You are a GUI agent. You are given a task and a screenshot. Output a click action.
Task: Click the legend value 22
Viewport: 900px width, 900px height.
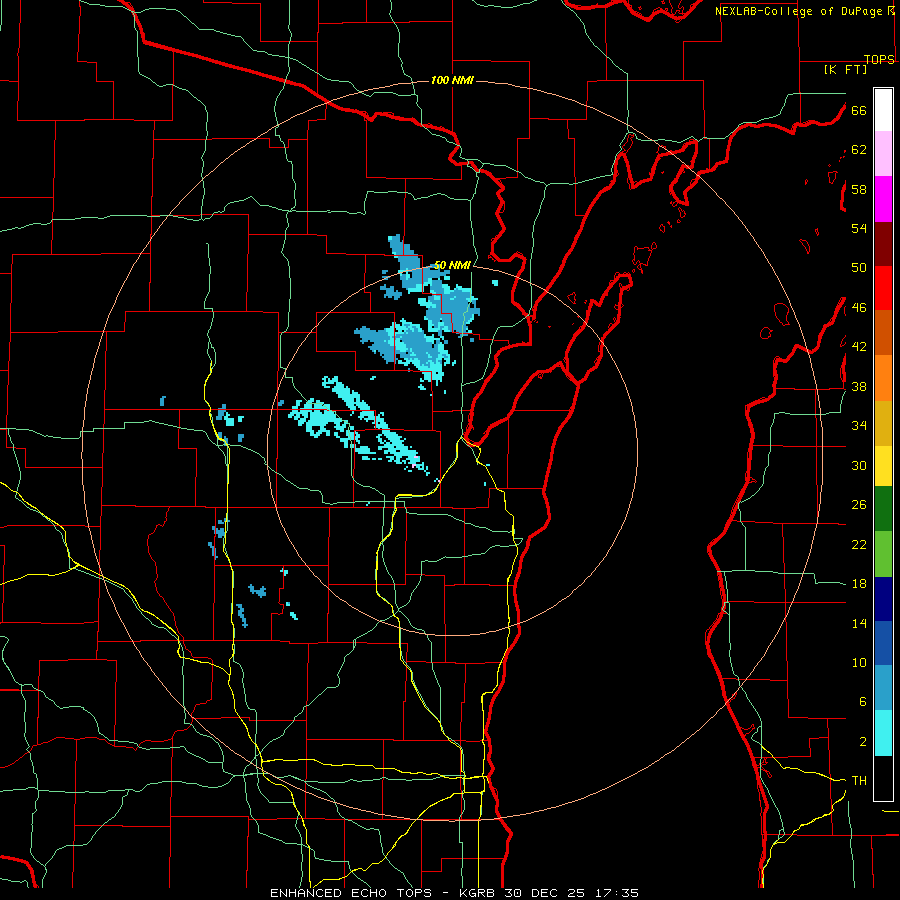859,544
